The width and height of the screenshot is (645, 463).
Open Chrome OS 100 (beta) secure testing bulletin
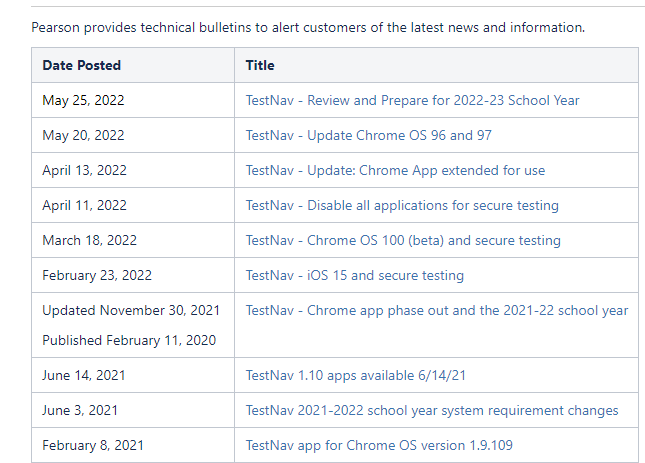pyautogui.click(x=403, y=240)
